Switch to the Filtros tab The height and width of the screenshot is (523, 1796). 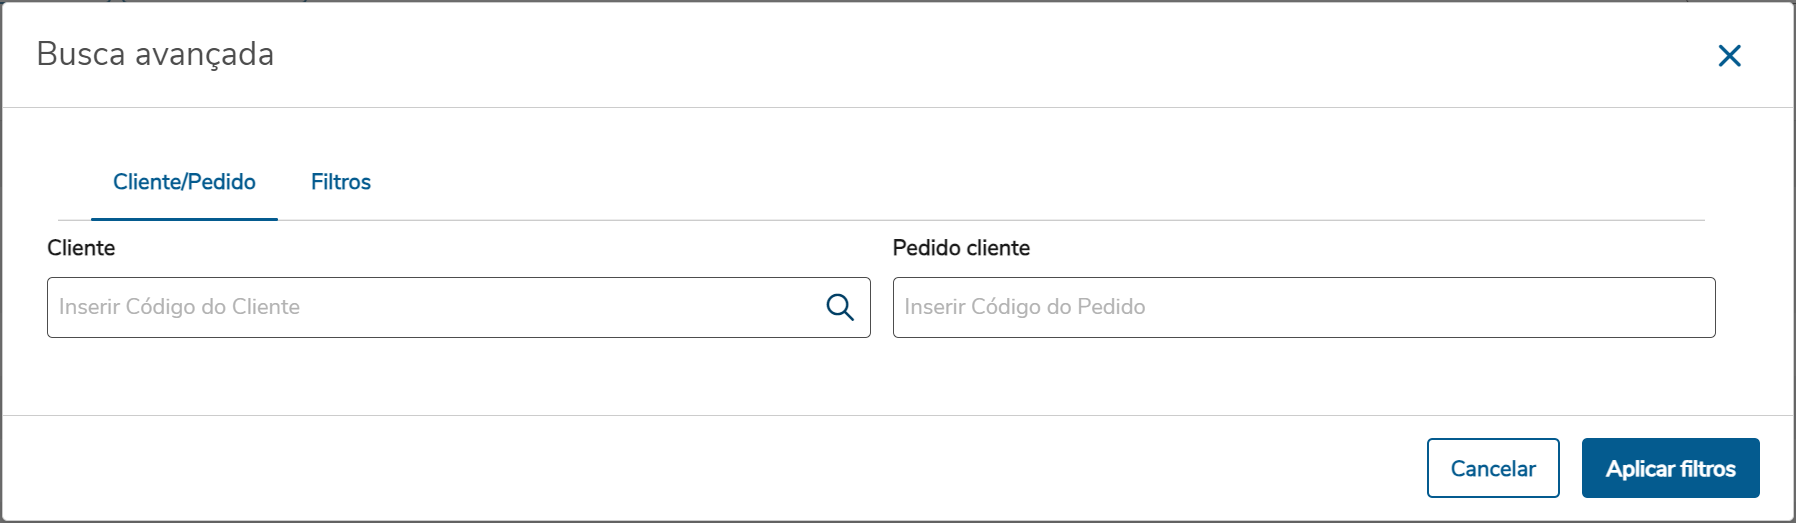click(x=340, y=182)
